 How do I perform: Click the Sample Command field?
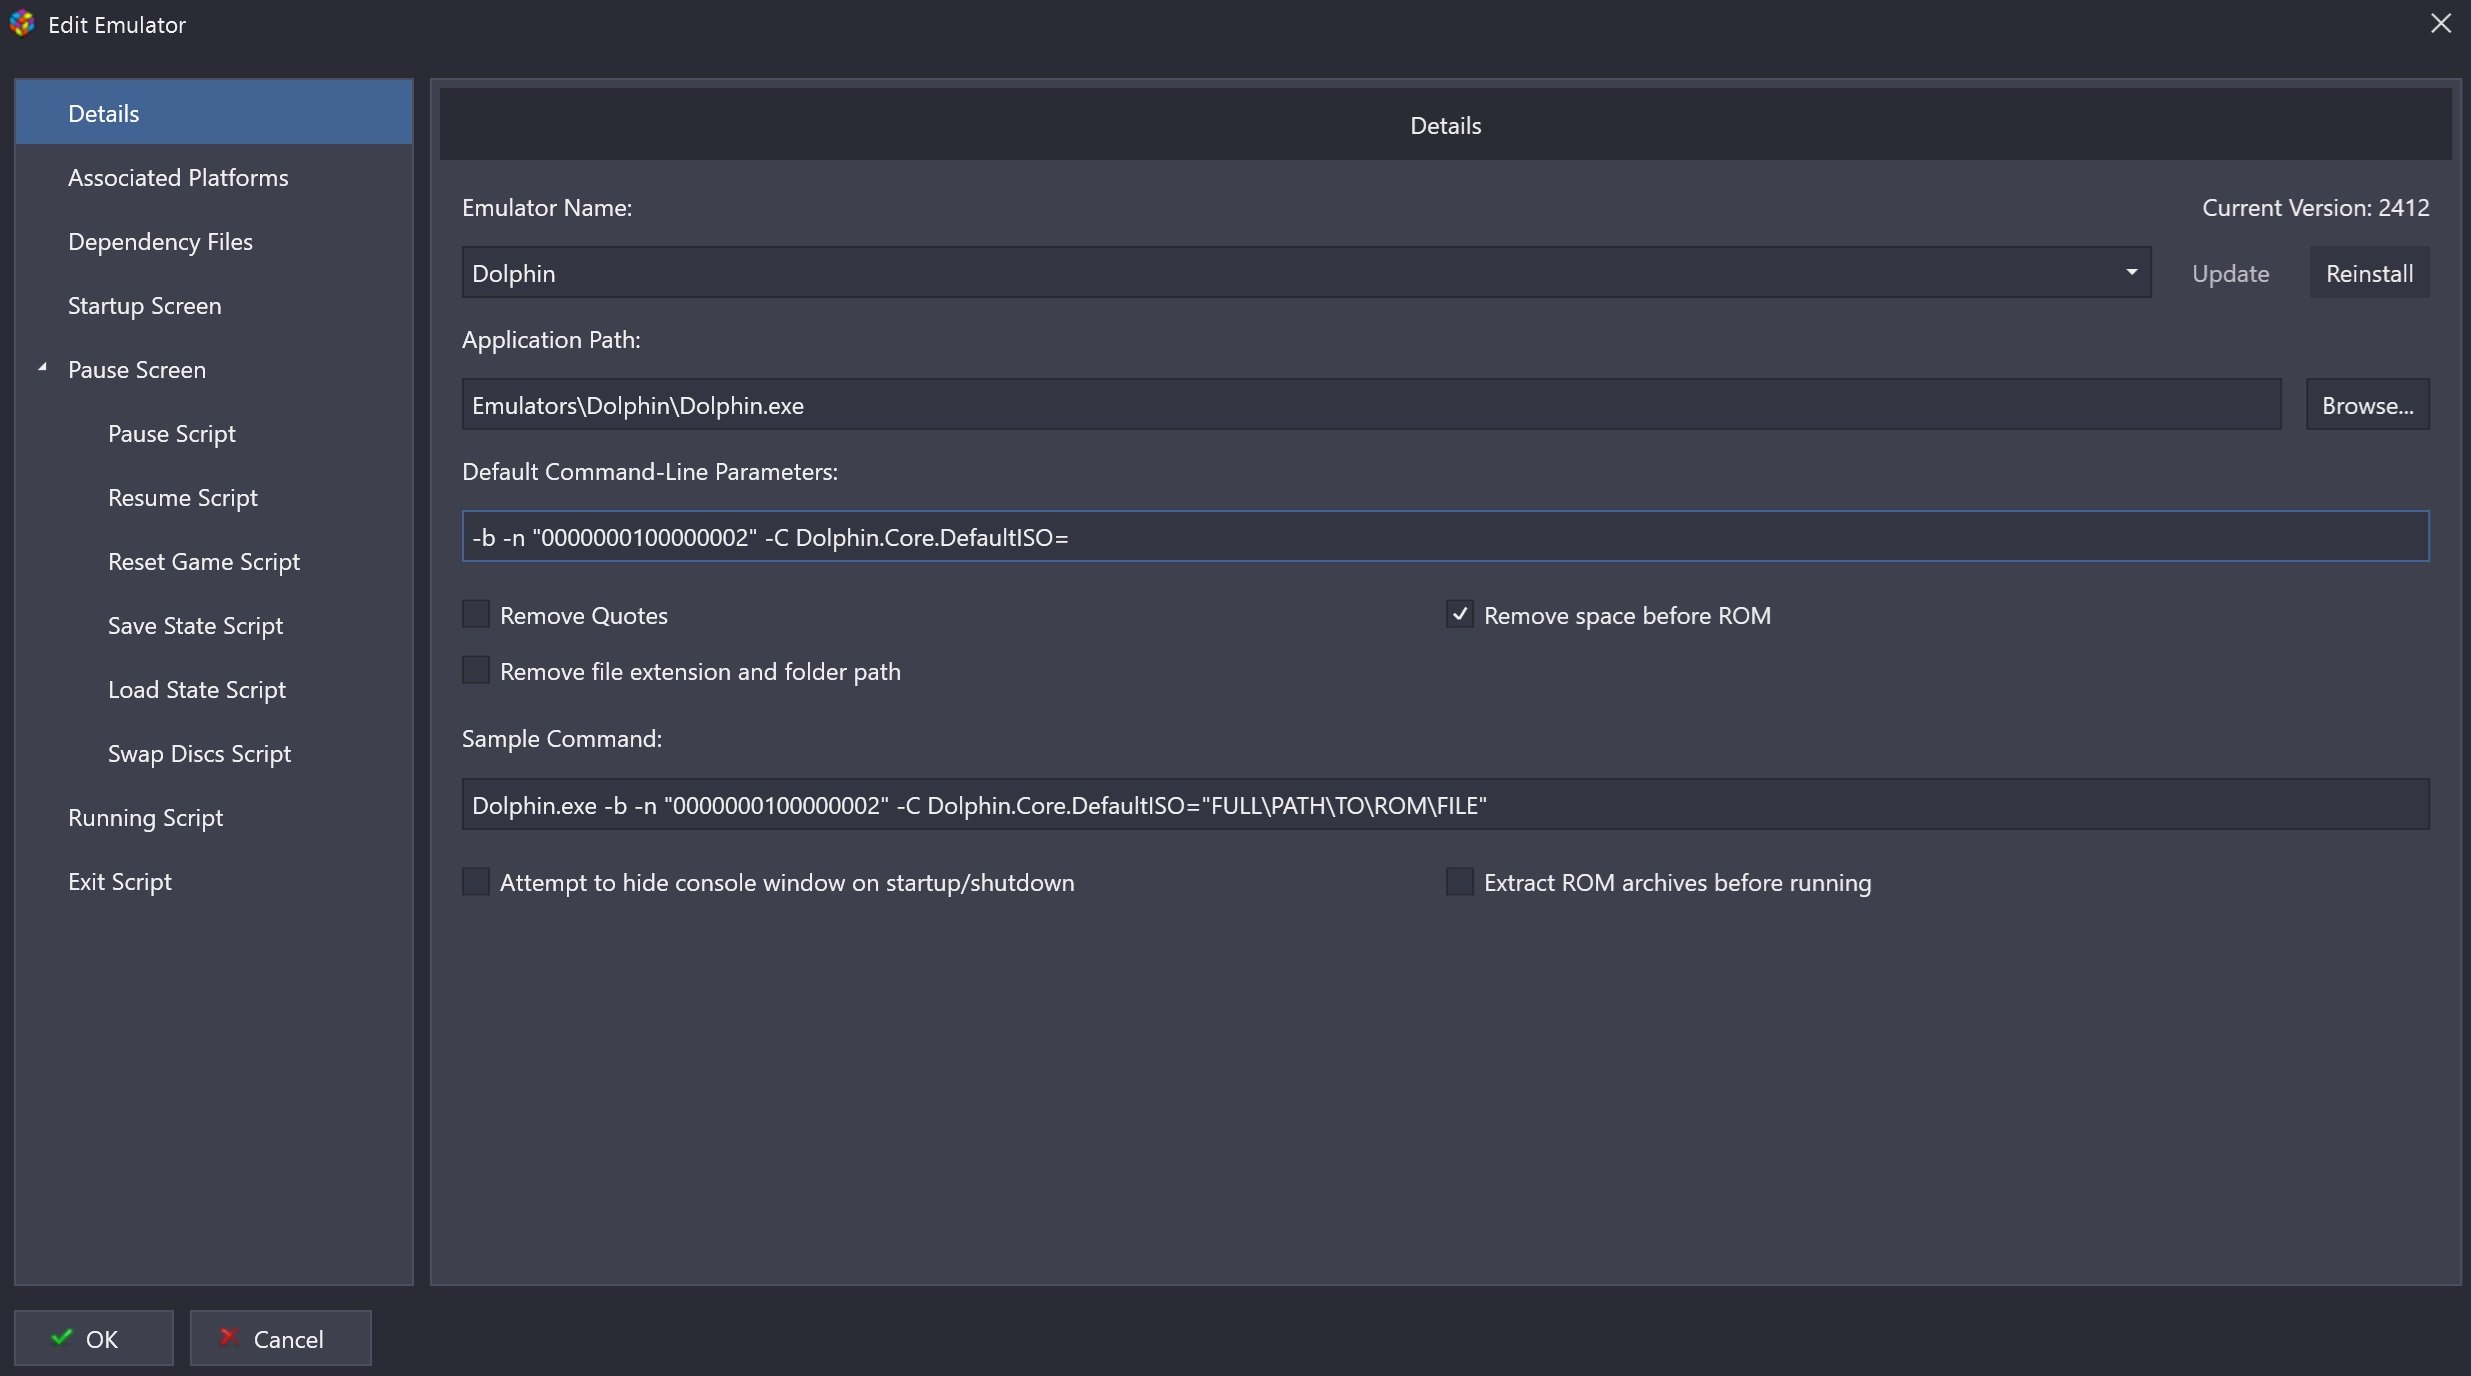(x=1445, y=804)
